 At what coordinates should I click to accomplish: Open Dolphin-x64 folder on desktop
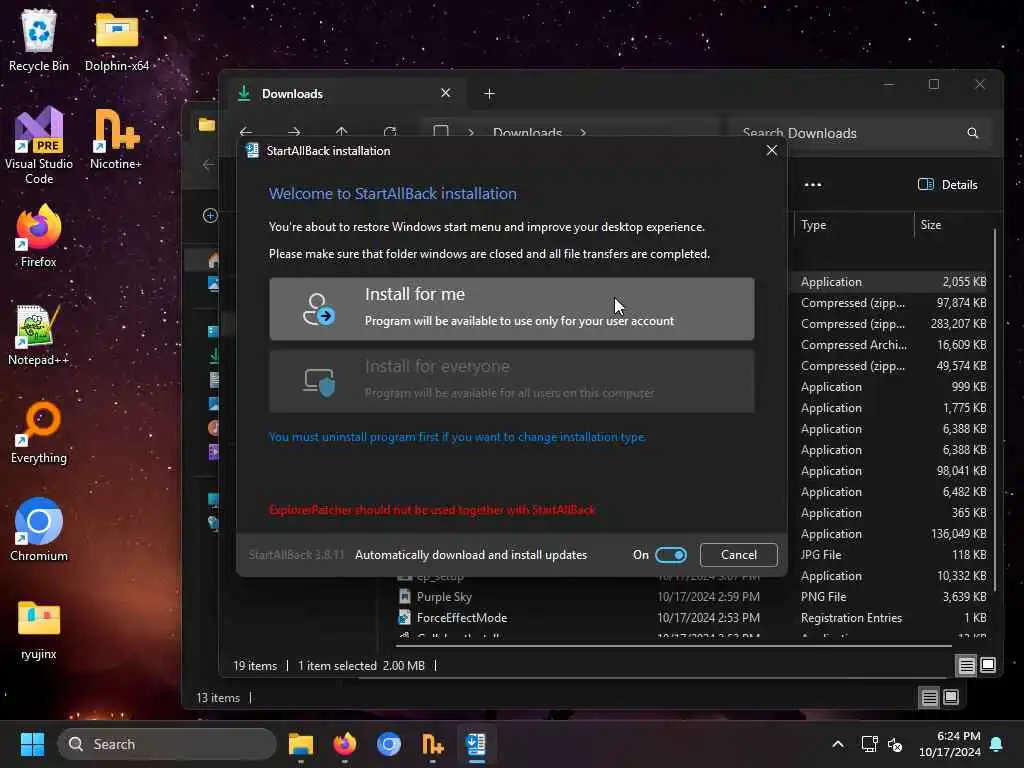point(117,40)
